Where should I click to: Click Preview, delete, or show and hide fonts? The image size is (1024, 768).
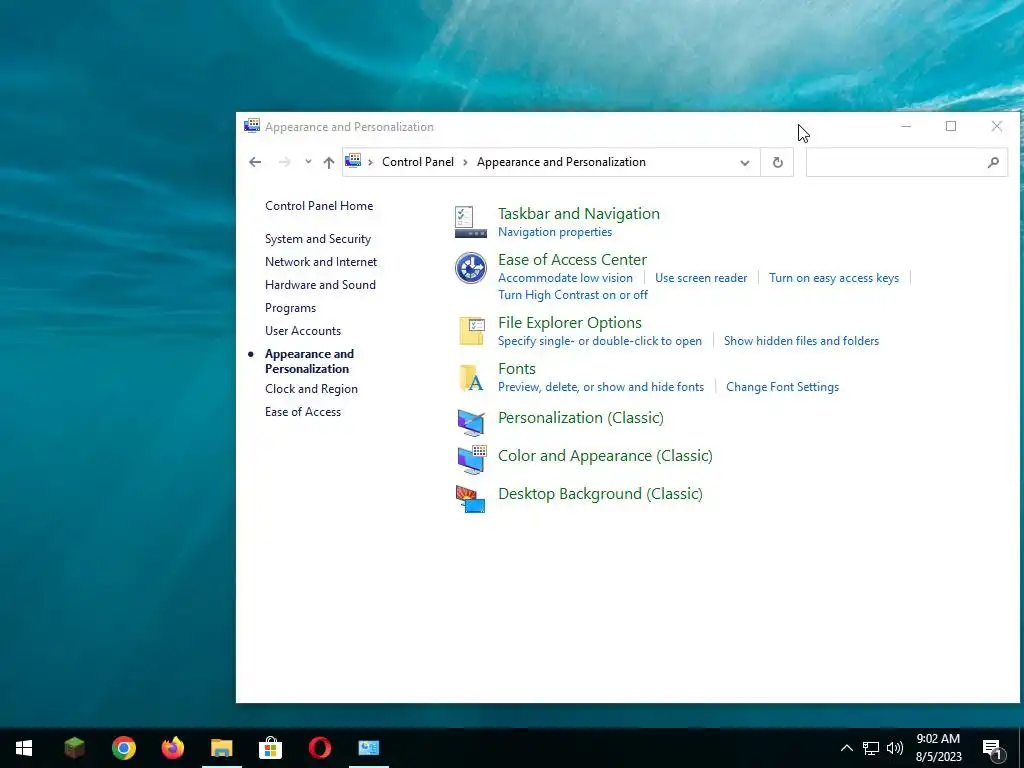tap(601, 387)
